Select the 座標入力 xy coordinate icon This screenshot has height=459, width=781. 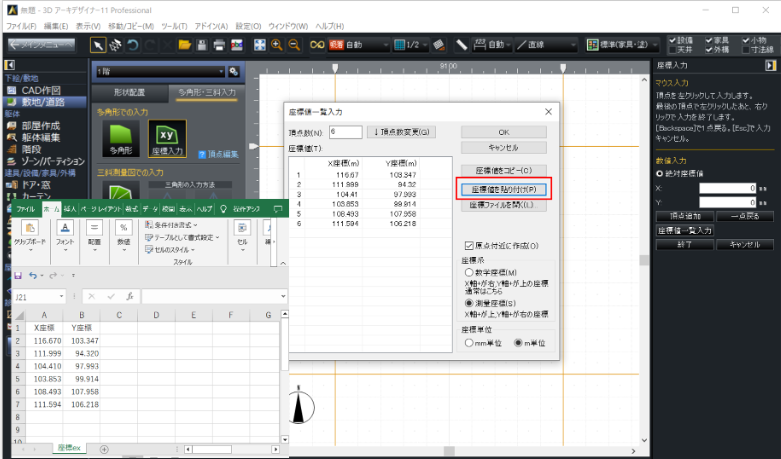(x=168, y=139)
